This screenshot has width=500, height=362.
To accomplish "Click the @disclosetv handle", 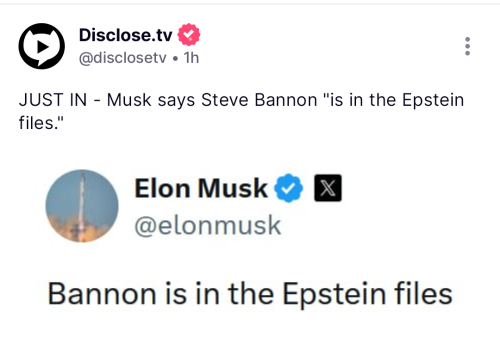I will click(122, 58).
